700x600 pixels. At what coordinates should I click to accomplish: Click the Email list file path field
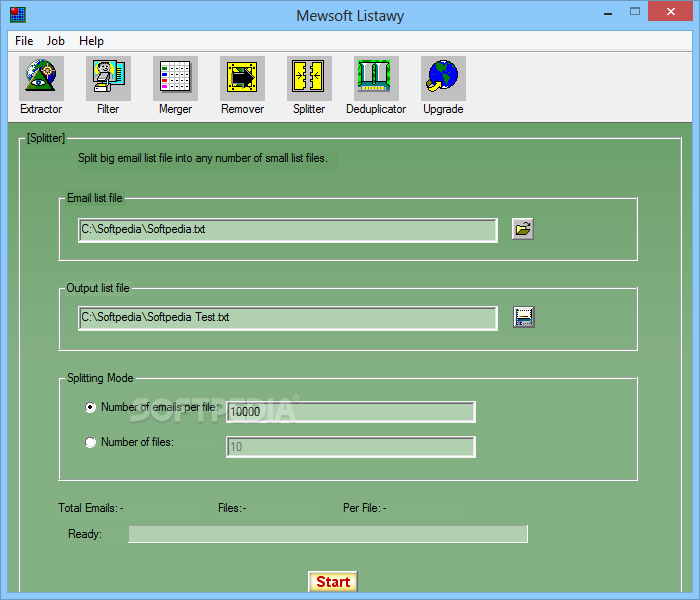(x=288, y=230)
